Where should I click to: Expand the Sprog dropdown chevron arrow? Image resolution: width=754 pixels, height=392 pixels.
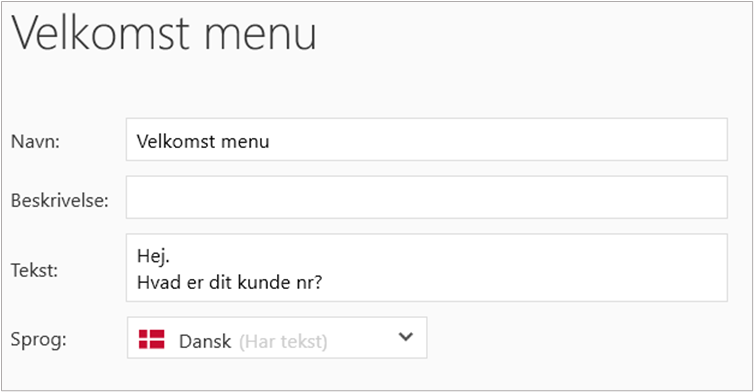pyautogui.click(x=406, y=337)
